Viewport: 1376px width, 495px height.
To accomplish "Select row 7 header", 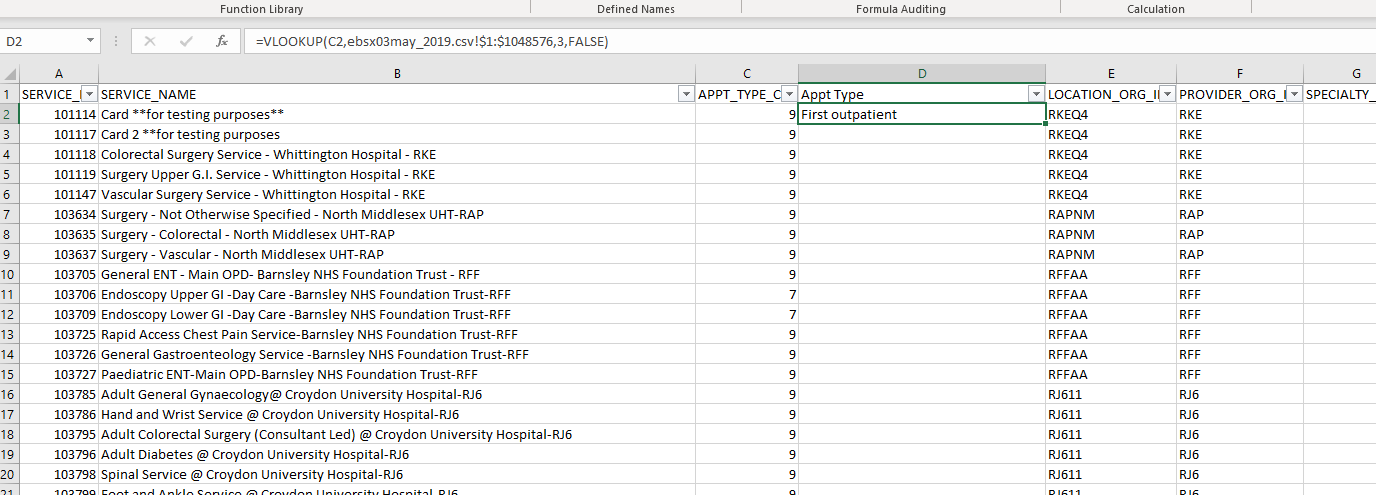I will coord(10,214).
